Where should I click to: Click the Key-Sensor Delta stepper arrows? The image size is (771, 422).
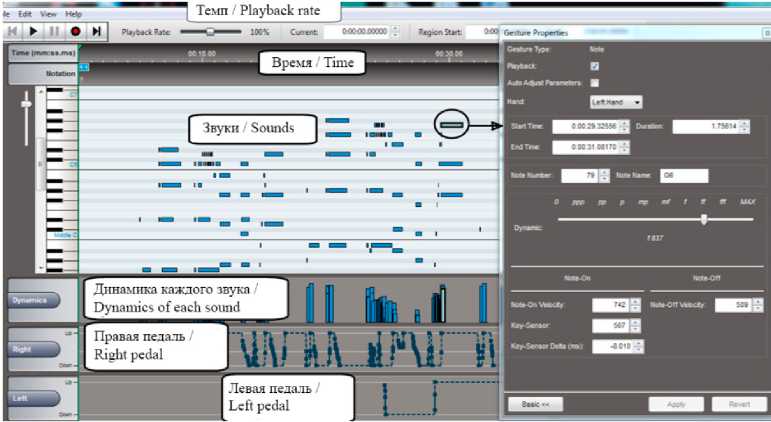tap(638, 346)
